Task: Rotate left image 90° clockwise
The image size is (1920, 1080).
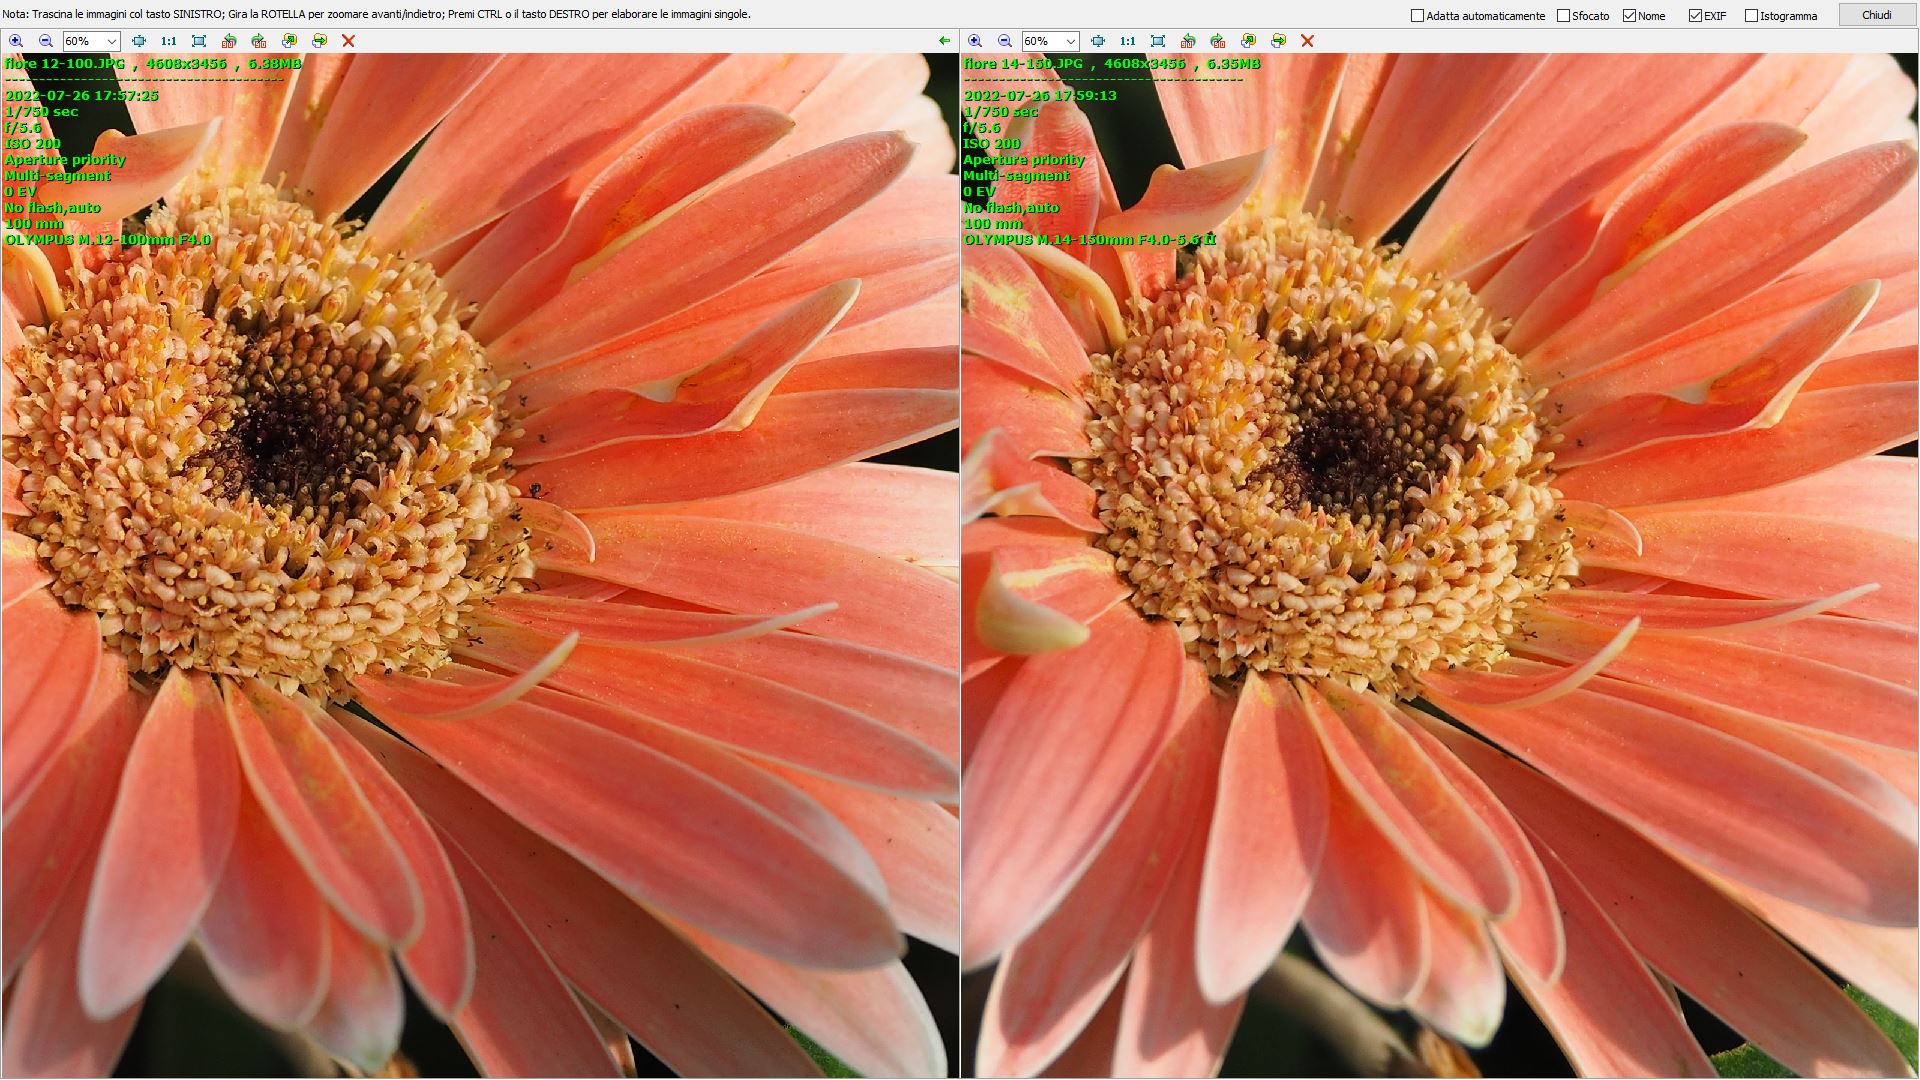Action: click(x=259, y=41)
